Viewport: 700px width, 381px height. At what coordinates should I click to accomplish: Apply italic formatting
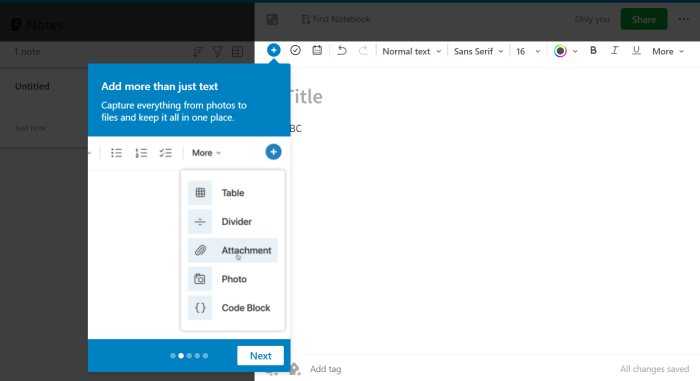pos(615,51)
